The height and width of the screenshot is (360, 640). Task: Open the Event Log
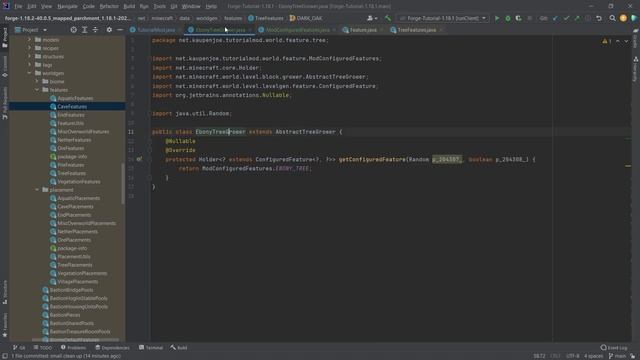click(614, 348)
